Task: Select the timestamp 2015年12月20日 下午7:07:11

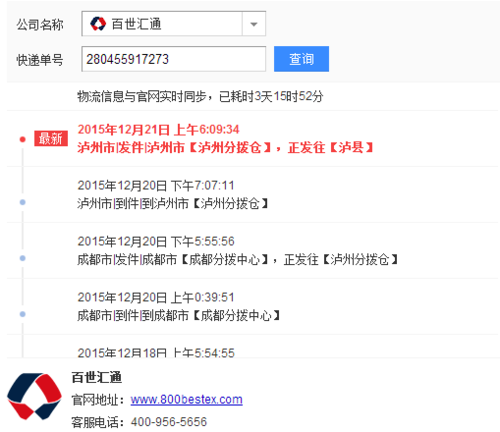Action: (156, 185)
